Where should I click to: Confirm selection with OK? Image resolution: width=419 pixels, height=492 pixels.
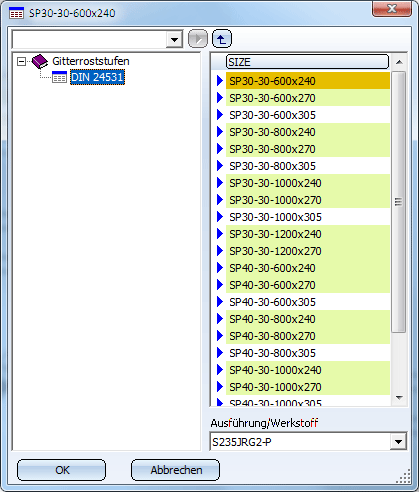click(62, 470)
